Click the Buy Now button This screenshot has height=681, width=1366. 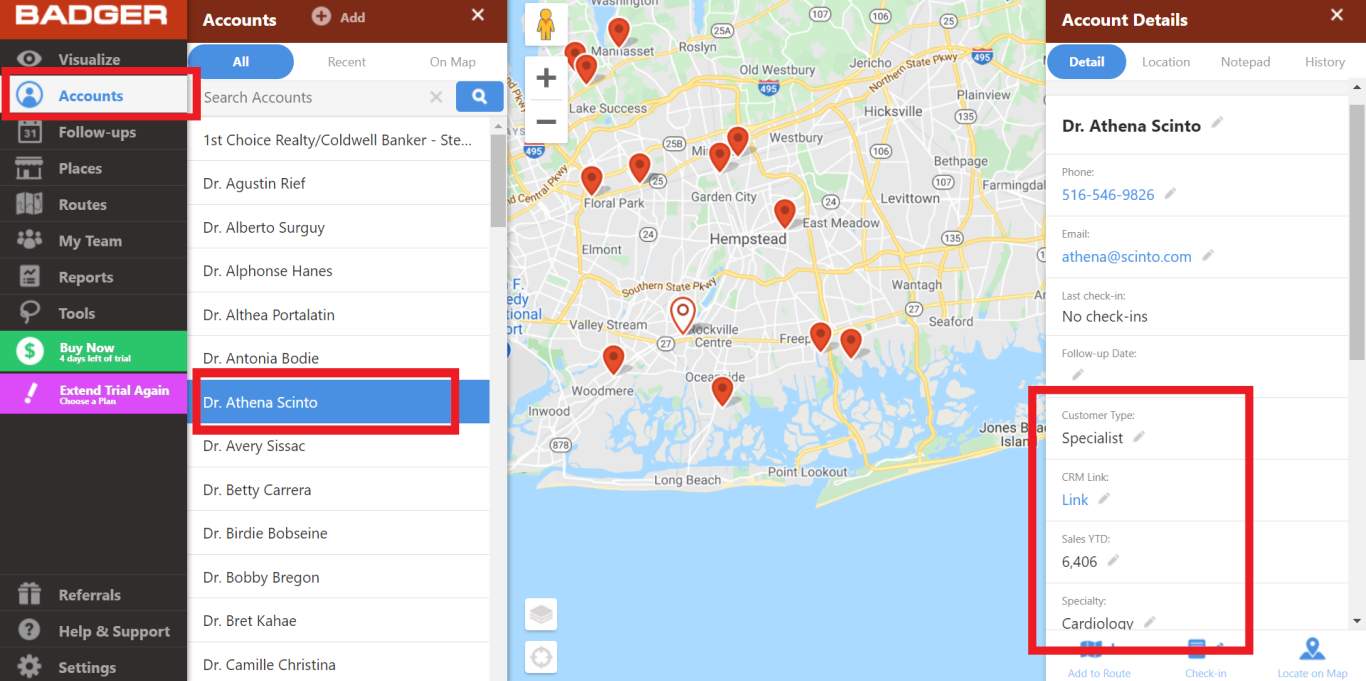(x=94, y=351)
